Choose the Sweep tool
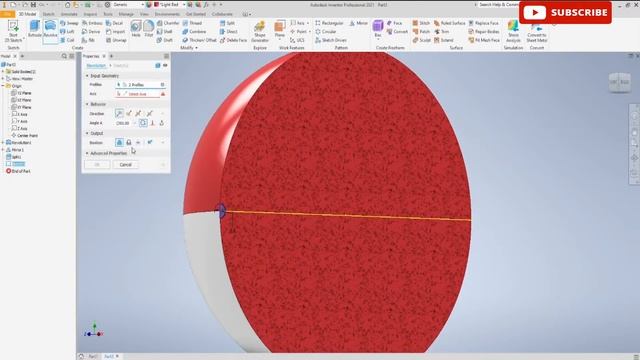This screenshot has width=640, height=360. coord(69,23)
